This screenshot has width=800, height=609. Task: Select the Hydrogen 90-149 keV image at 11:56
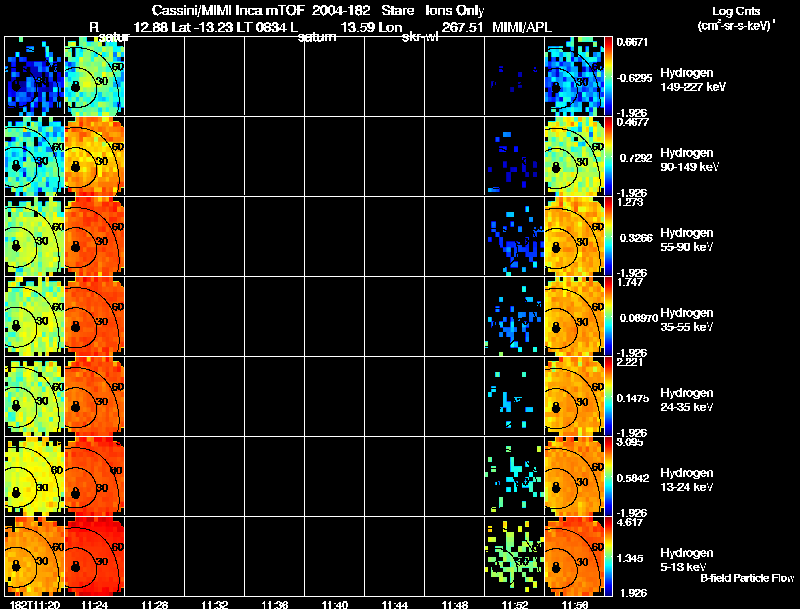574,156
